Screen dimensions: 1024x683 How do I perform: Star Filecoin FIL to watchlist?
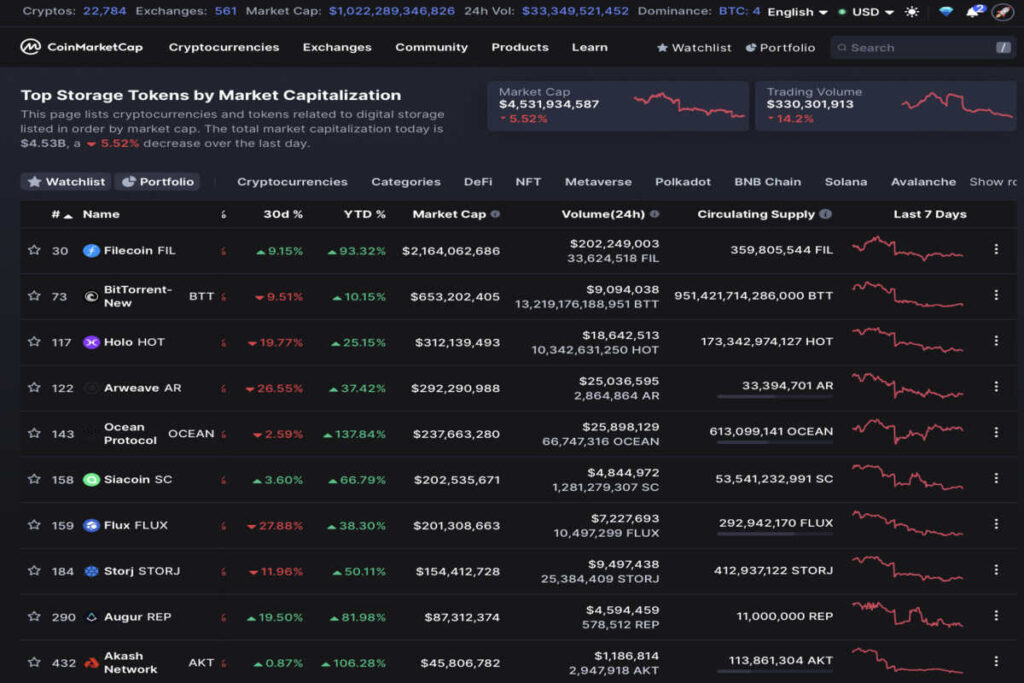[x=34, y=250]
